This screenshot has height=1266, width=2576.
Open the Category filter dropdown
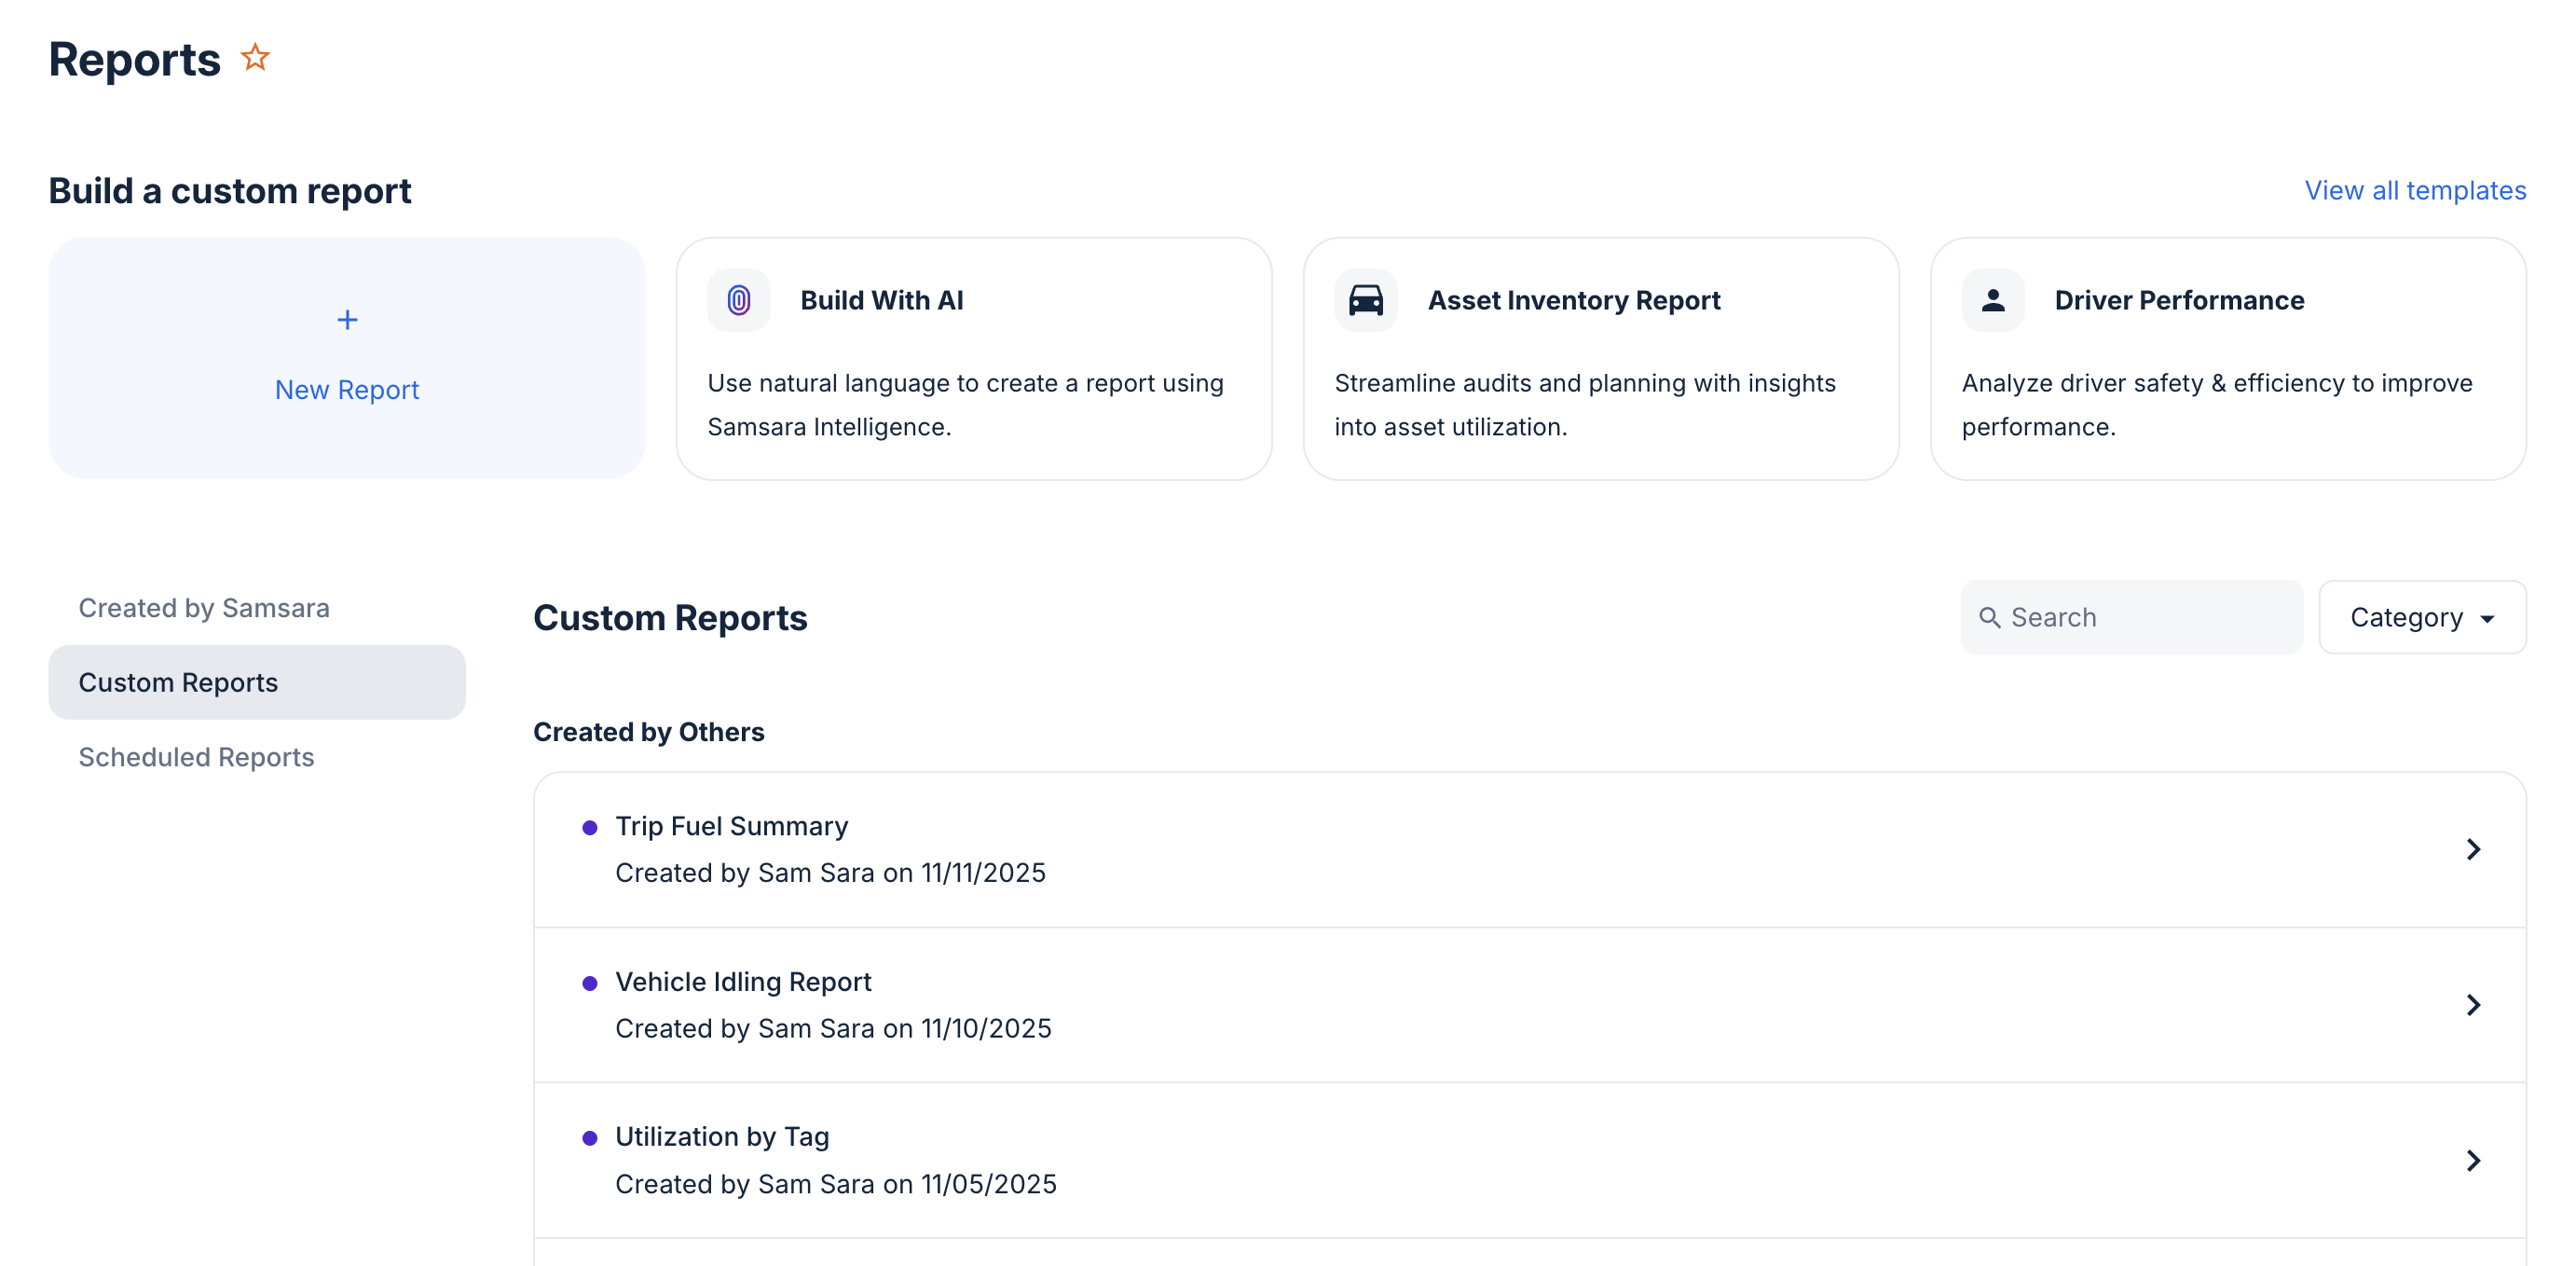(2423, 617)
